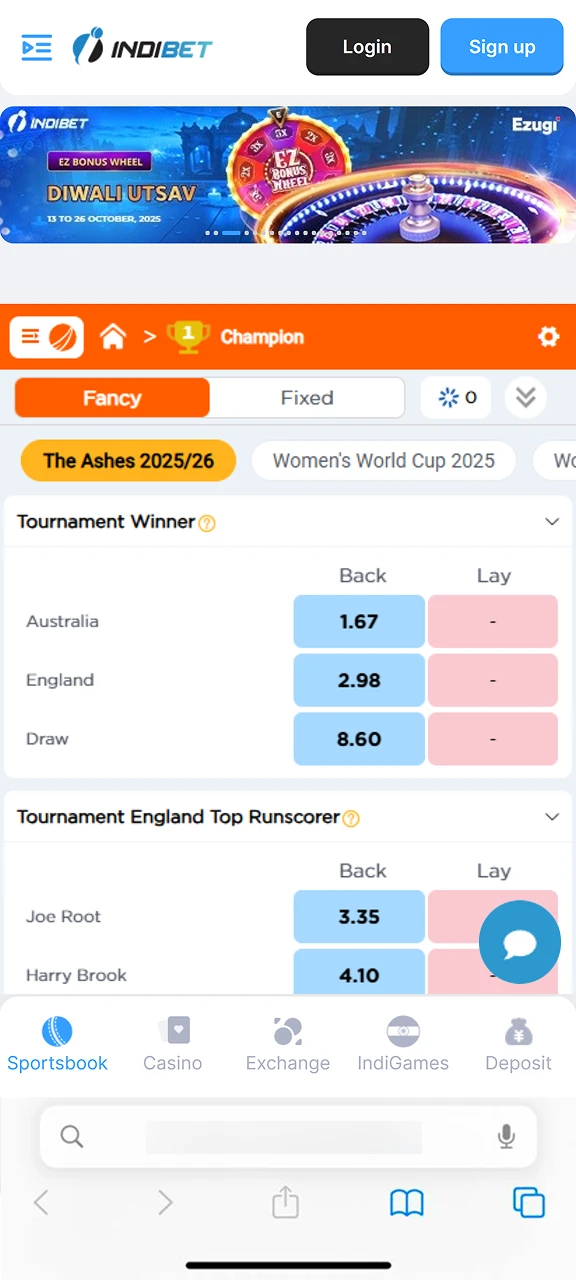This screenshot has height=1280, width=576.
Task: Back Australia at odds 1.67
Action: [x=359, y=621]
